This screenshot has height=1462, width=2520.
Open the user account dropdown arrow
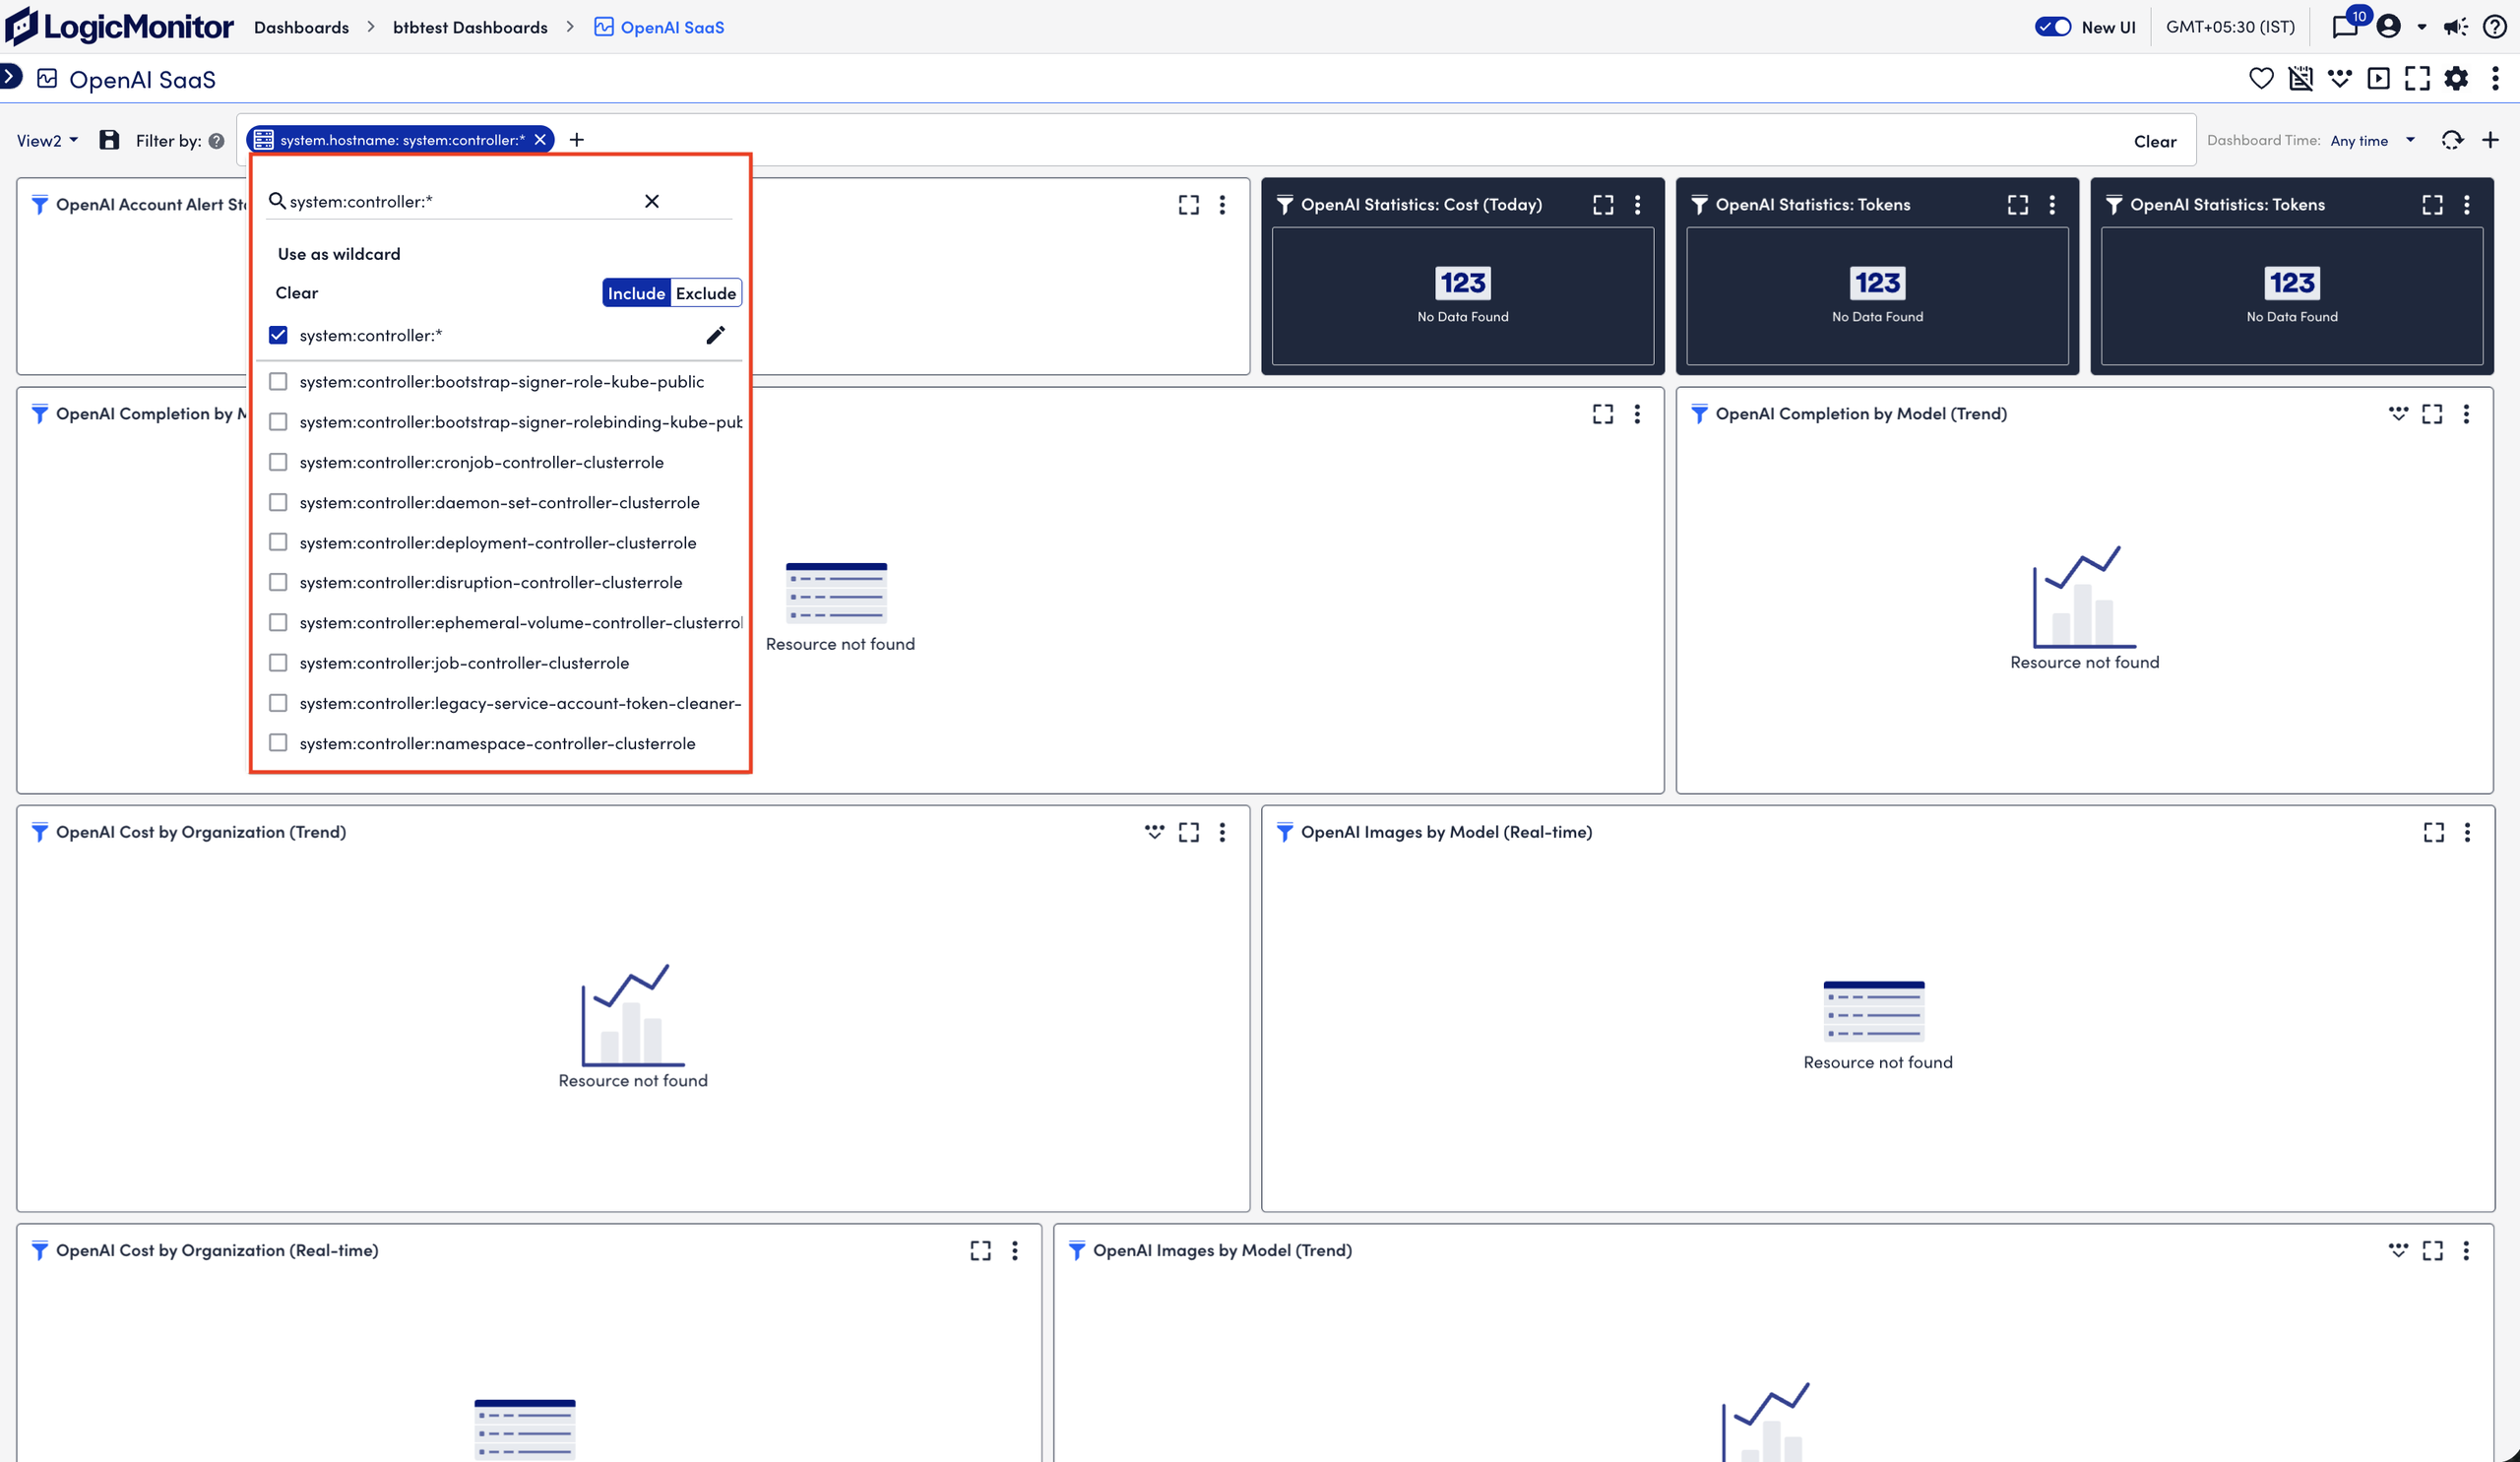point(2422,27)
